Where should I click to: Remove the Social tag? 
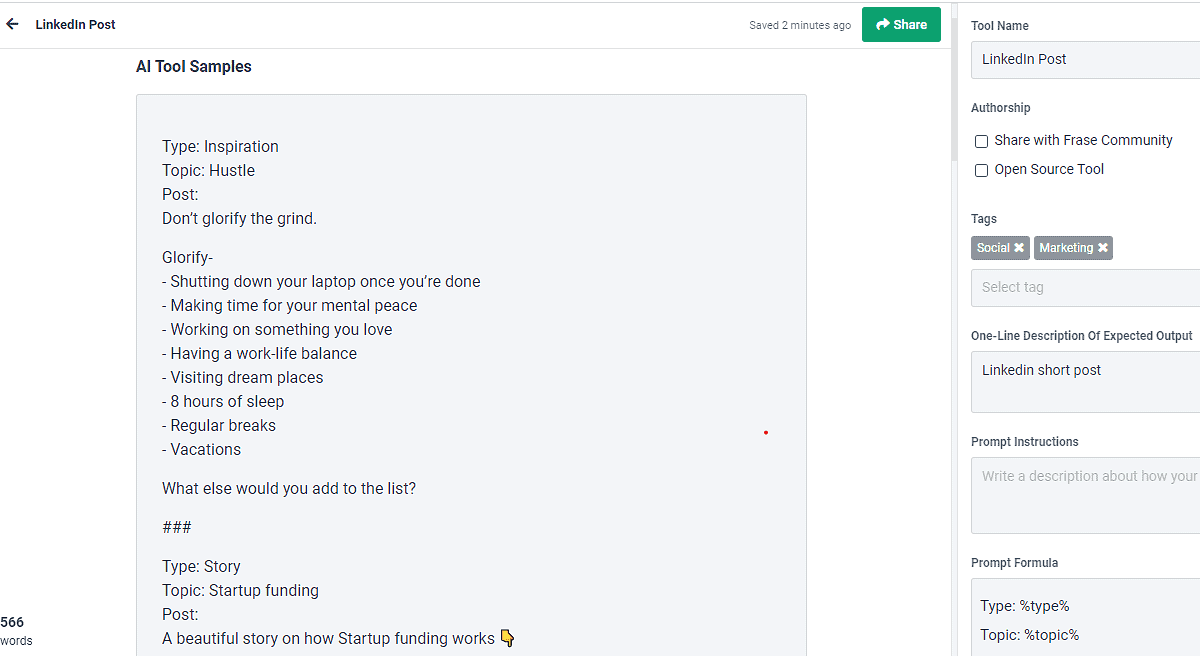1019,248
